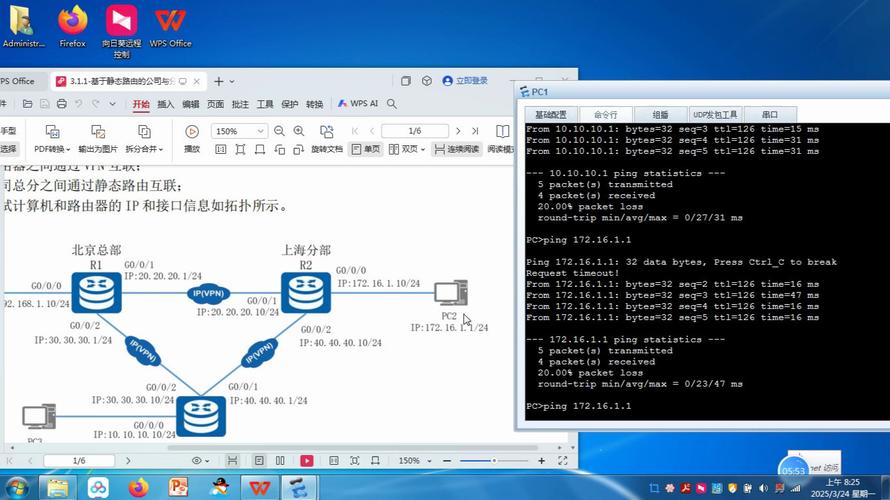Click the 立即登录 login link
This screenshot has height=500, width=890.
coord(465,81)
